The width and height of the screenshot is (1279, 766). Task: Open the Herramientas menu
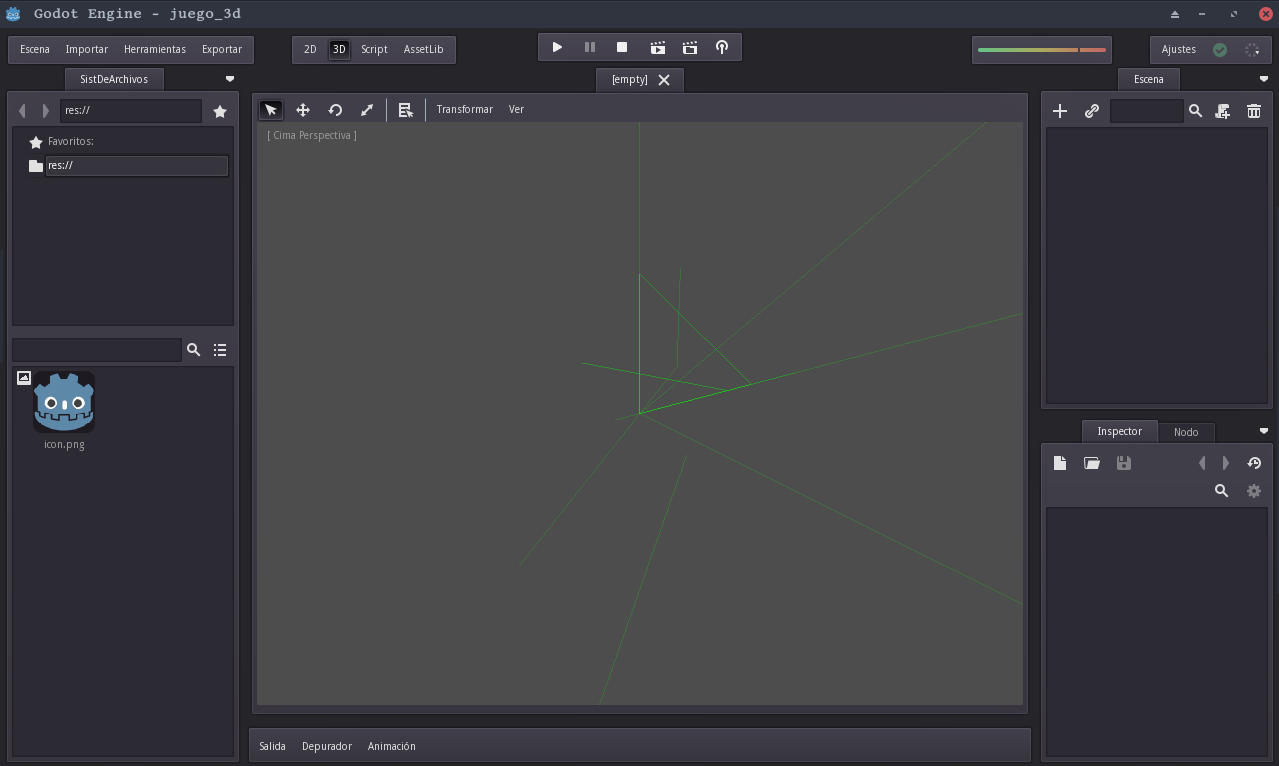click(x=155, y=49)
